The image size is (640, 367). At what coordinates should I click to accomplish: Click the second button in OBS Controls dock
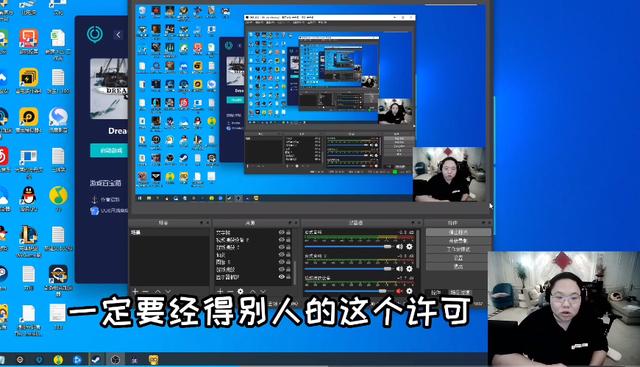point(458,240)
